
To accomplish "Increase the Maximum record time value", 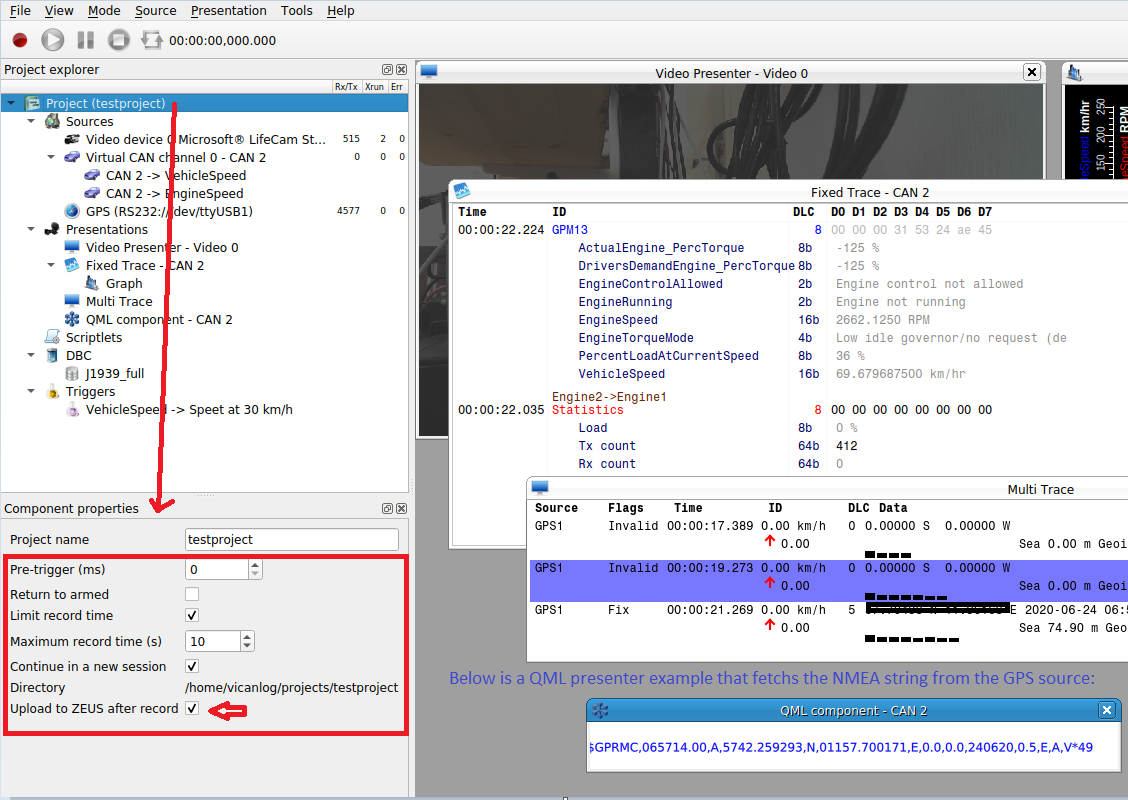I will pos(247,636).
